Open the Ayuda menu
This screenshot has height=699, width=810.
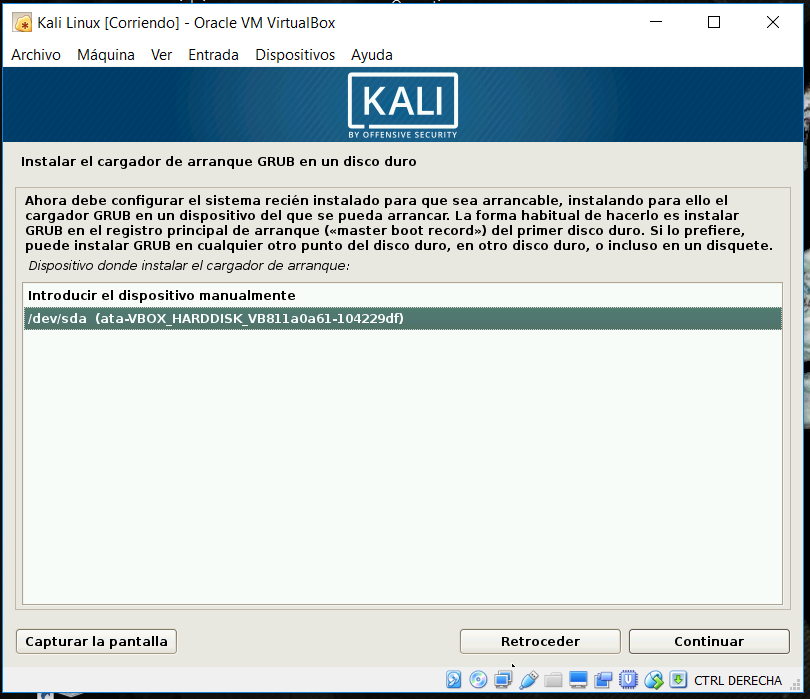(x=372, y=55)
